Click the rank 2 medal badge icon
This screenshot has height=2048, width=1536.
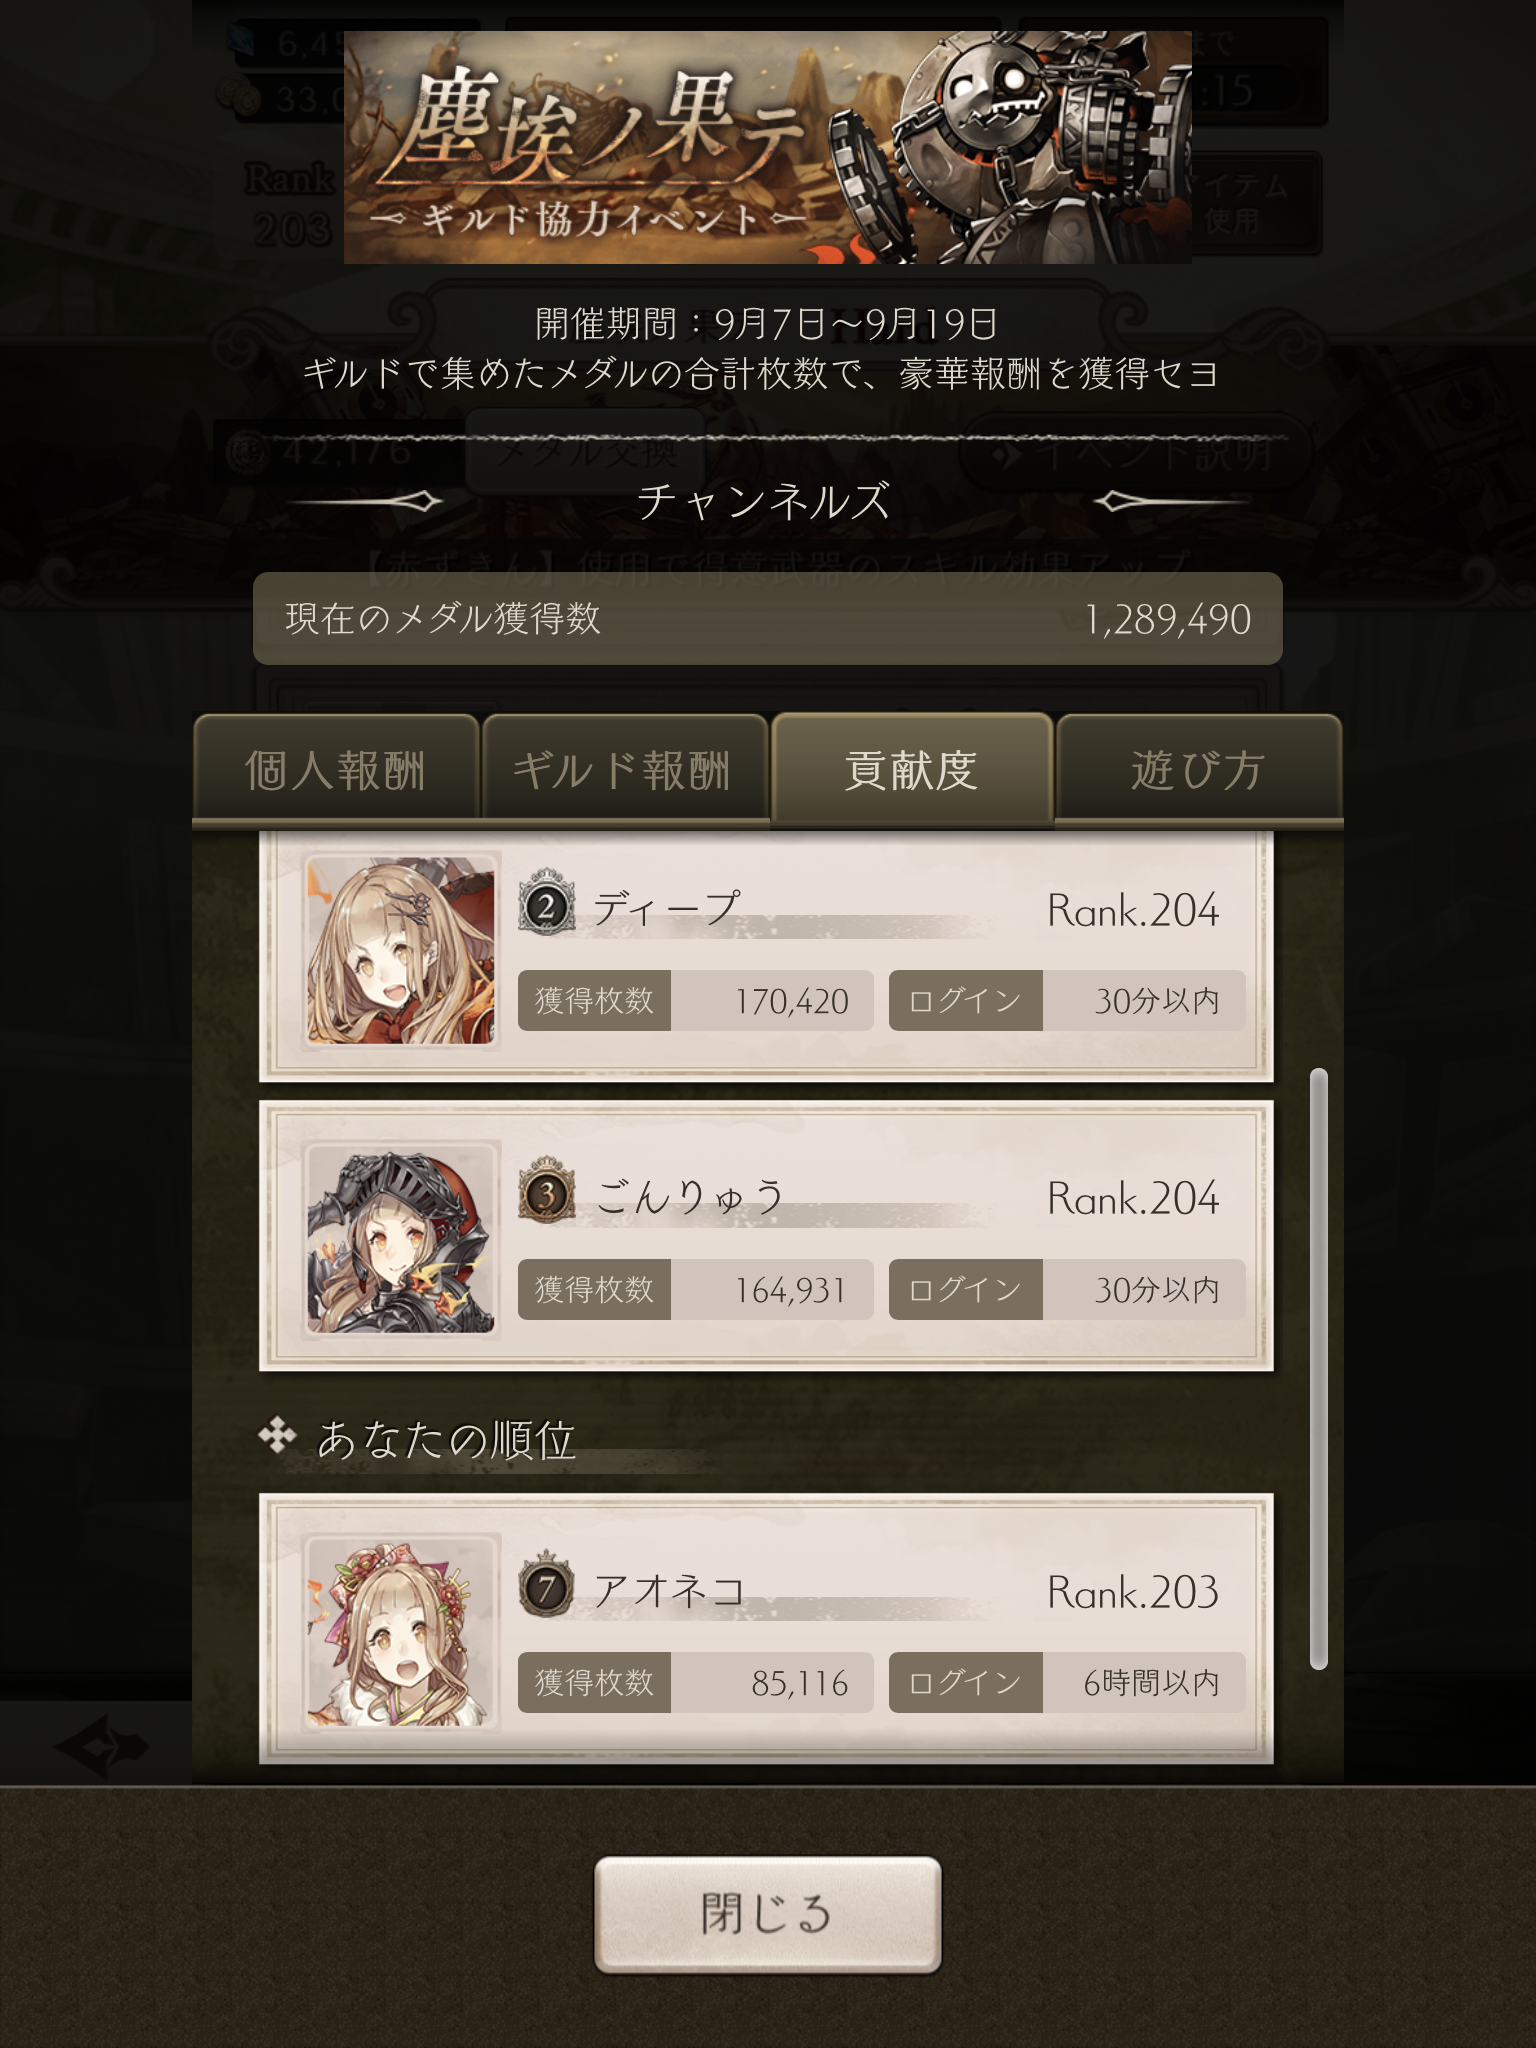[x=546, y=903]
